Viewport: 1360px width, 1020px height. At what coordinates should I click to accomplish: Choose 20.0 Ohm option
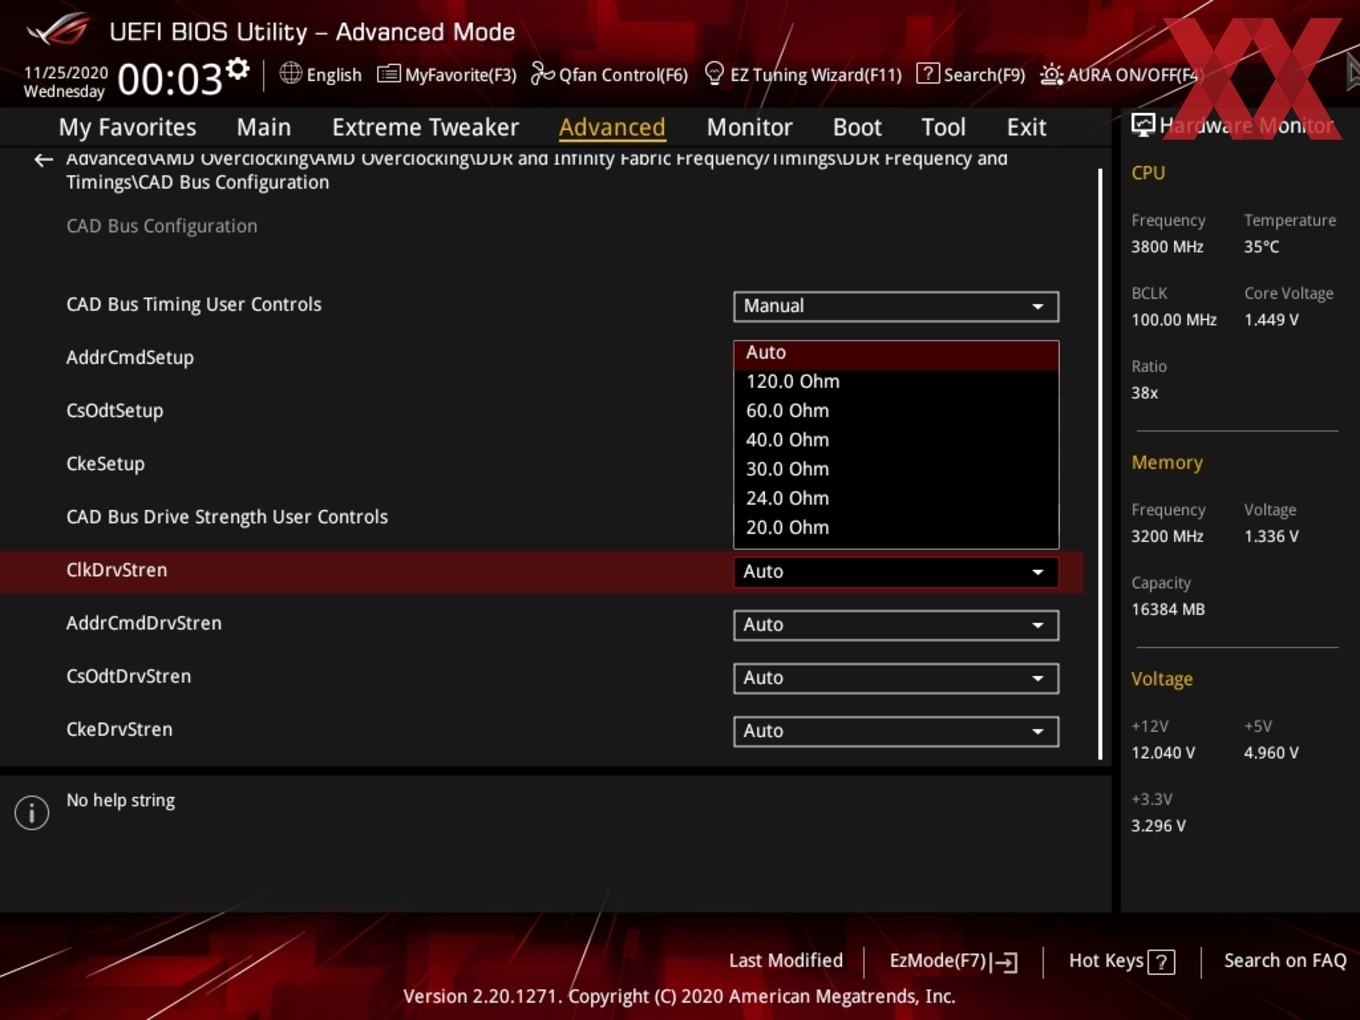[896, 527]
